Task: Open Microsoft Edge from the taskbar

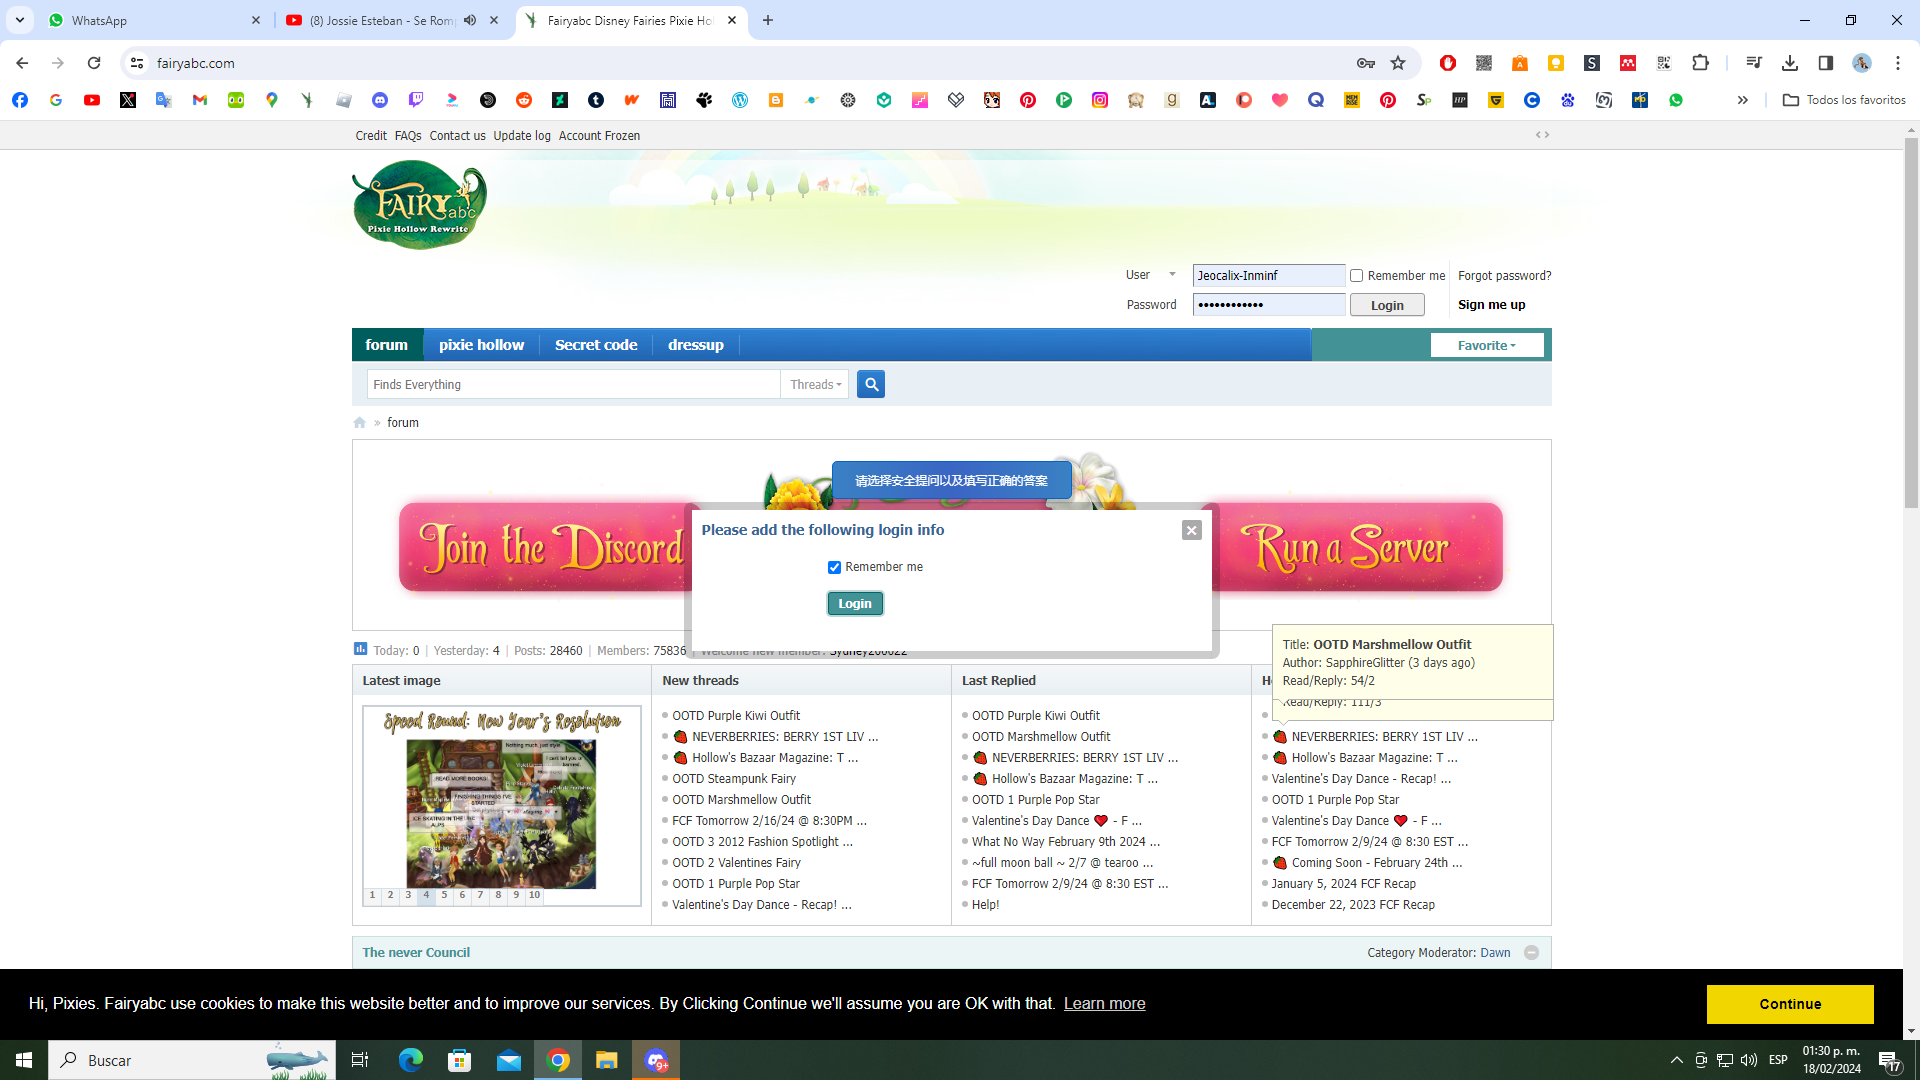Action: 411,1060
